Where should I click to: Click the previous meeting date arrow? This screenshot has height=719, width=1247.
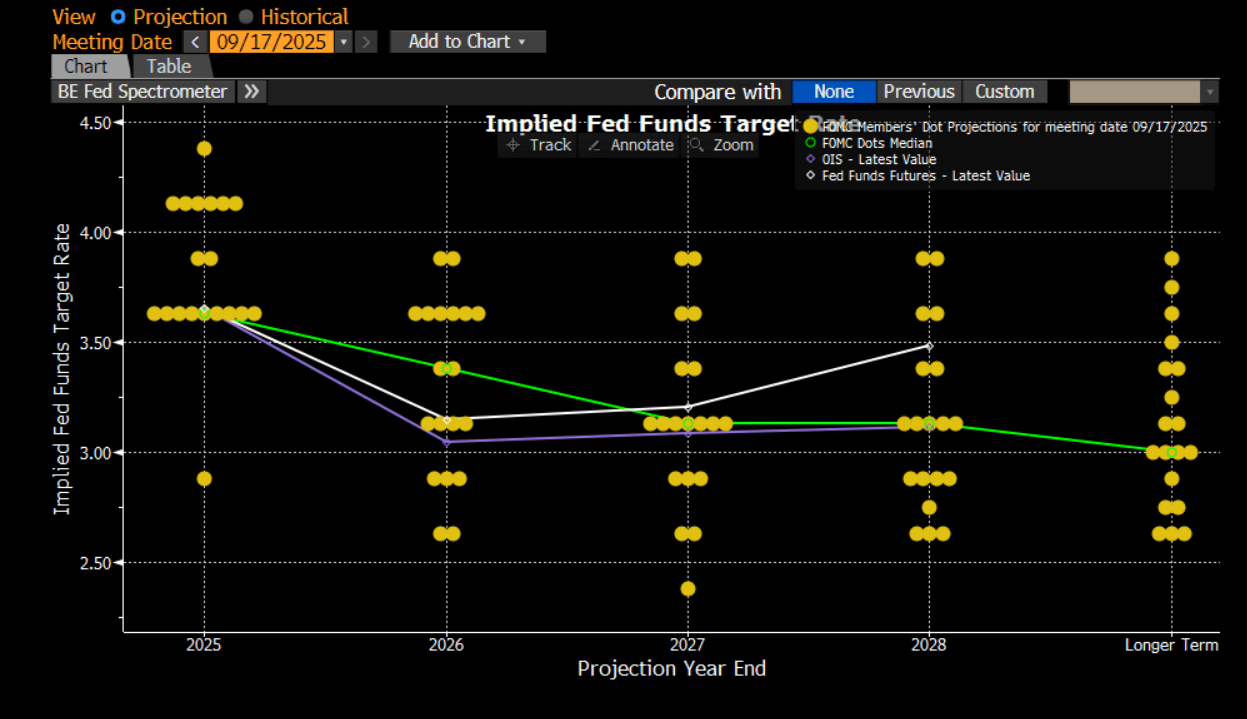196,42
